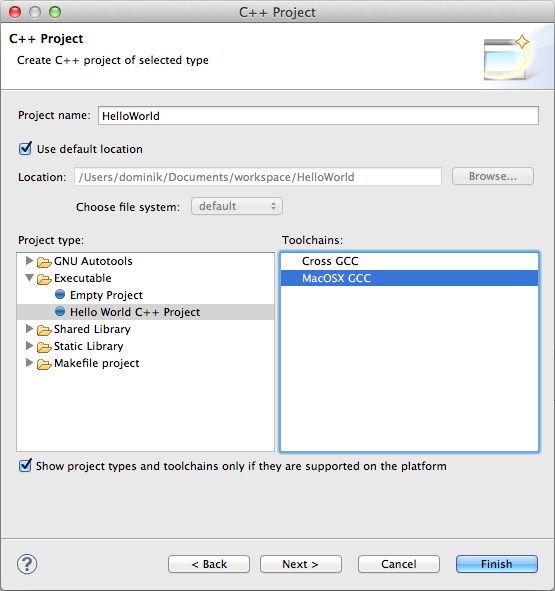The height and width of the screenshot is (591, 555).
Task: Click the Shared Library folder icon
Action: (x=44, y=330)
